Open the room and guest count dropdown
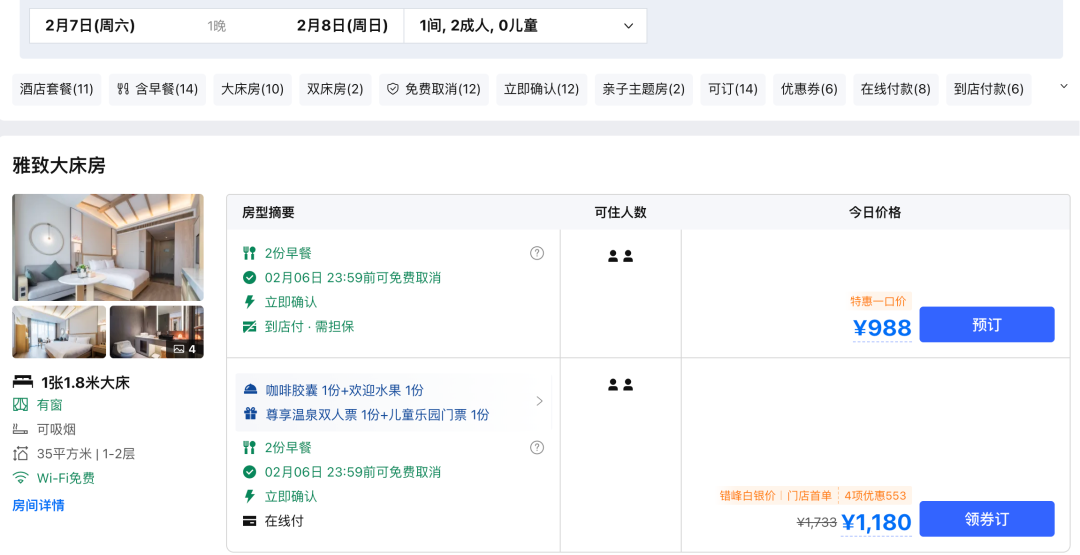Image resolution: width=1080 pixels, height=555 pixels. (526, 26)
